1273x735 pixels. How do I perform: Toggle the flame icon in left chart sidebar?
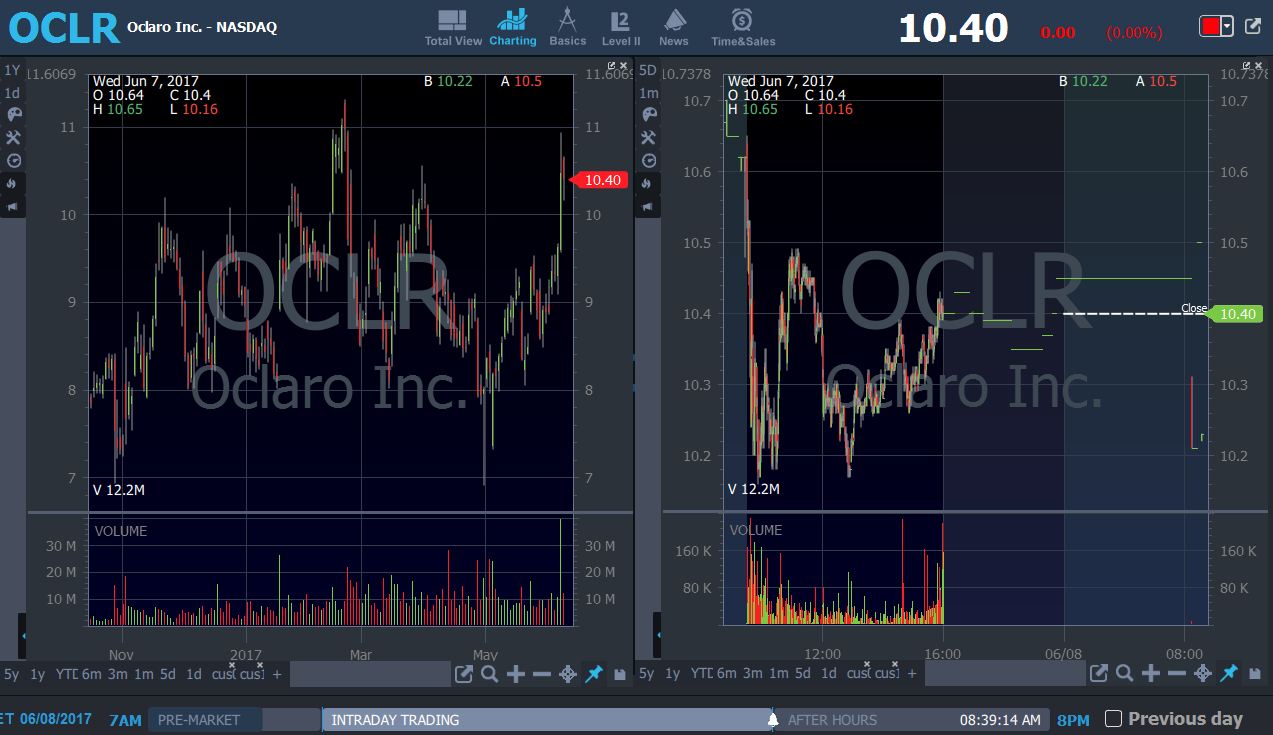[x=13, y=184]
